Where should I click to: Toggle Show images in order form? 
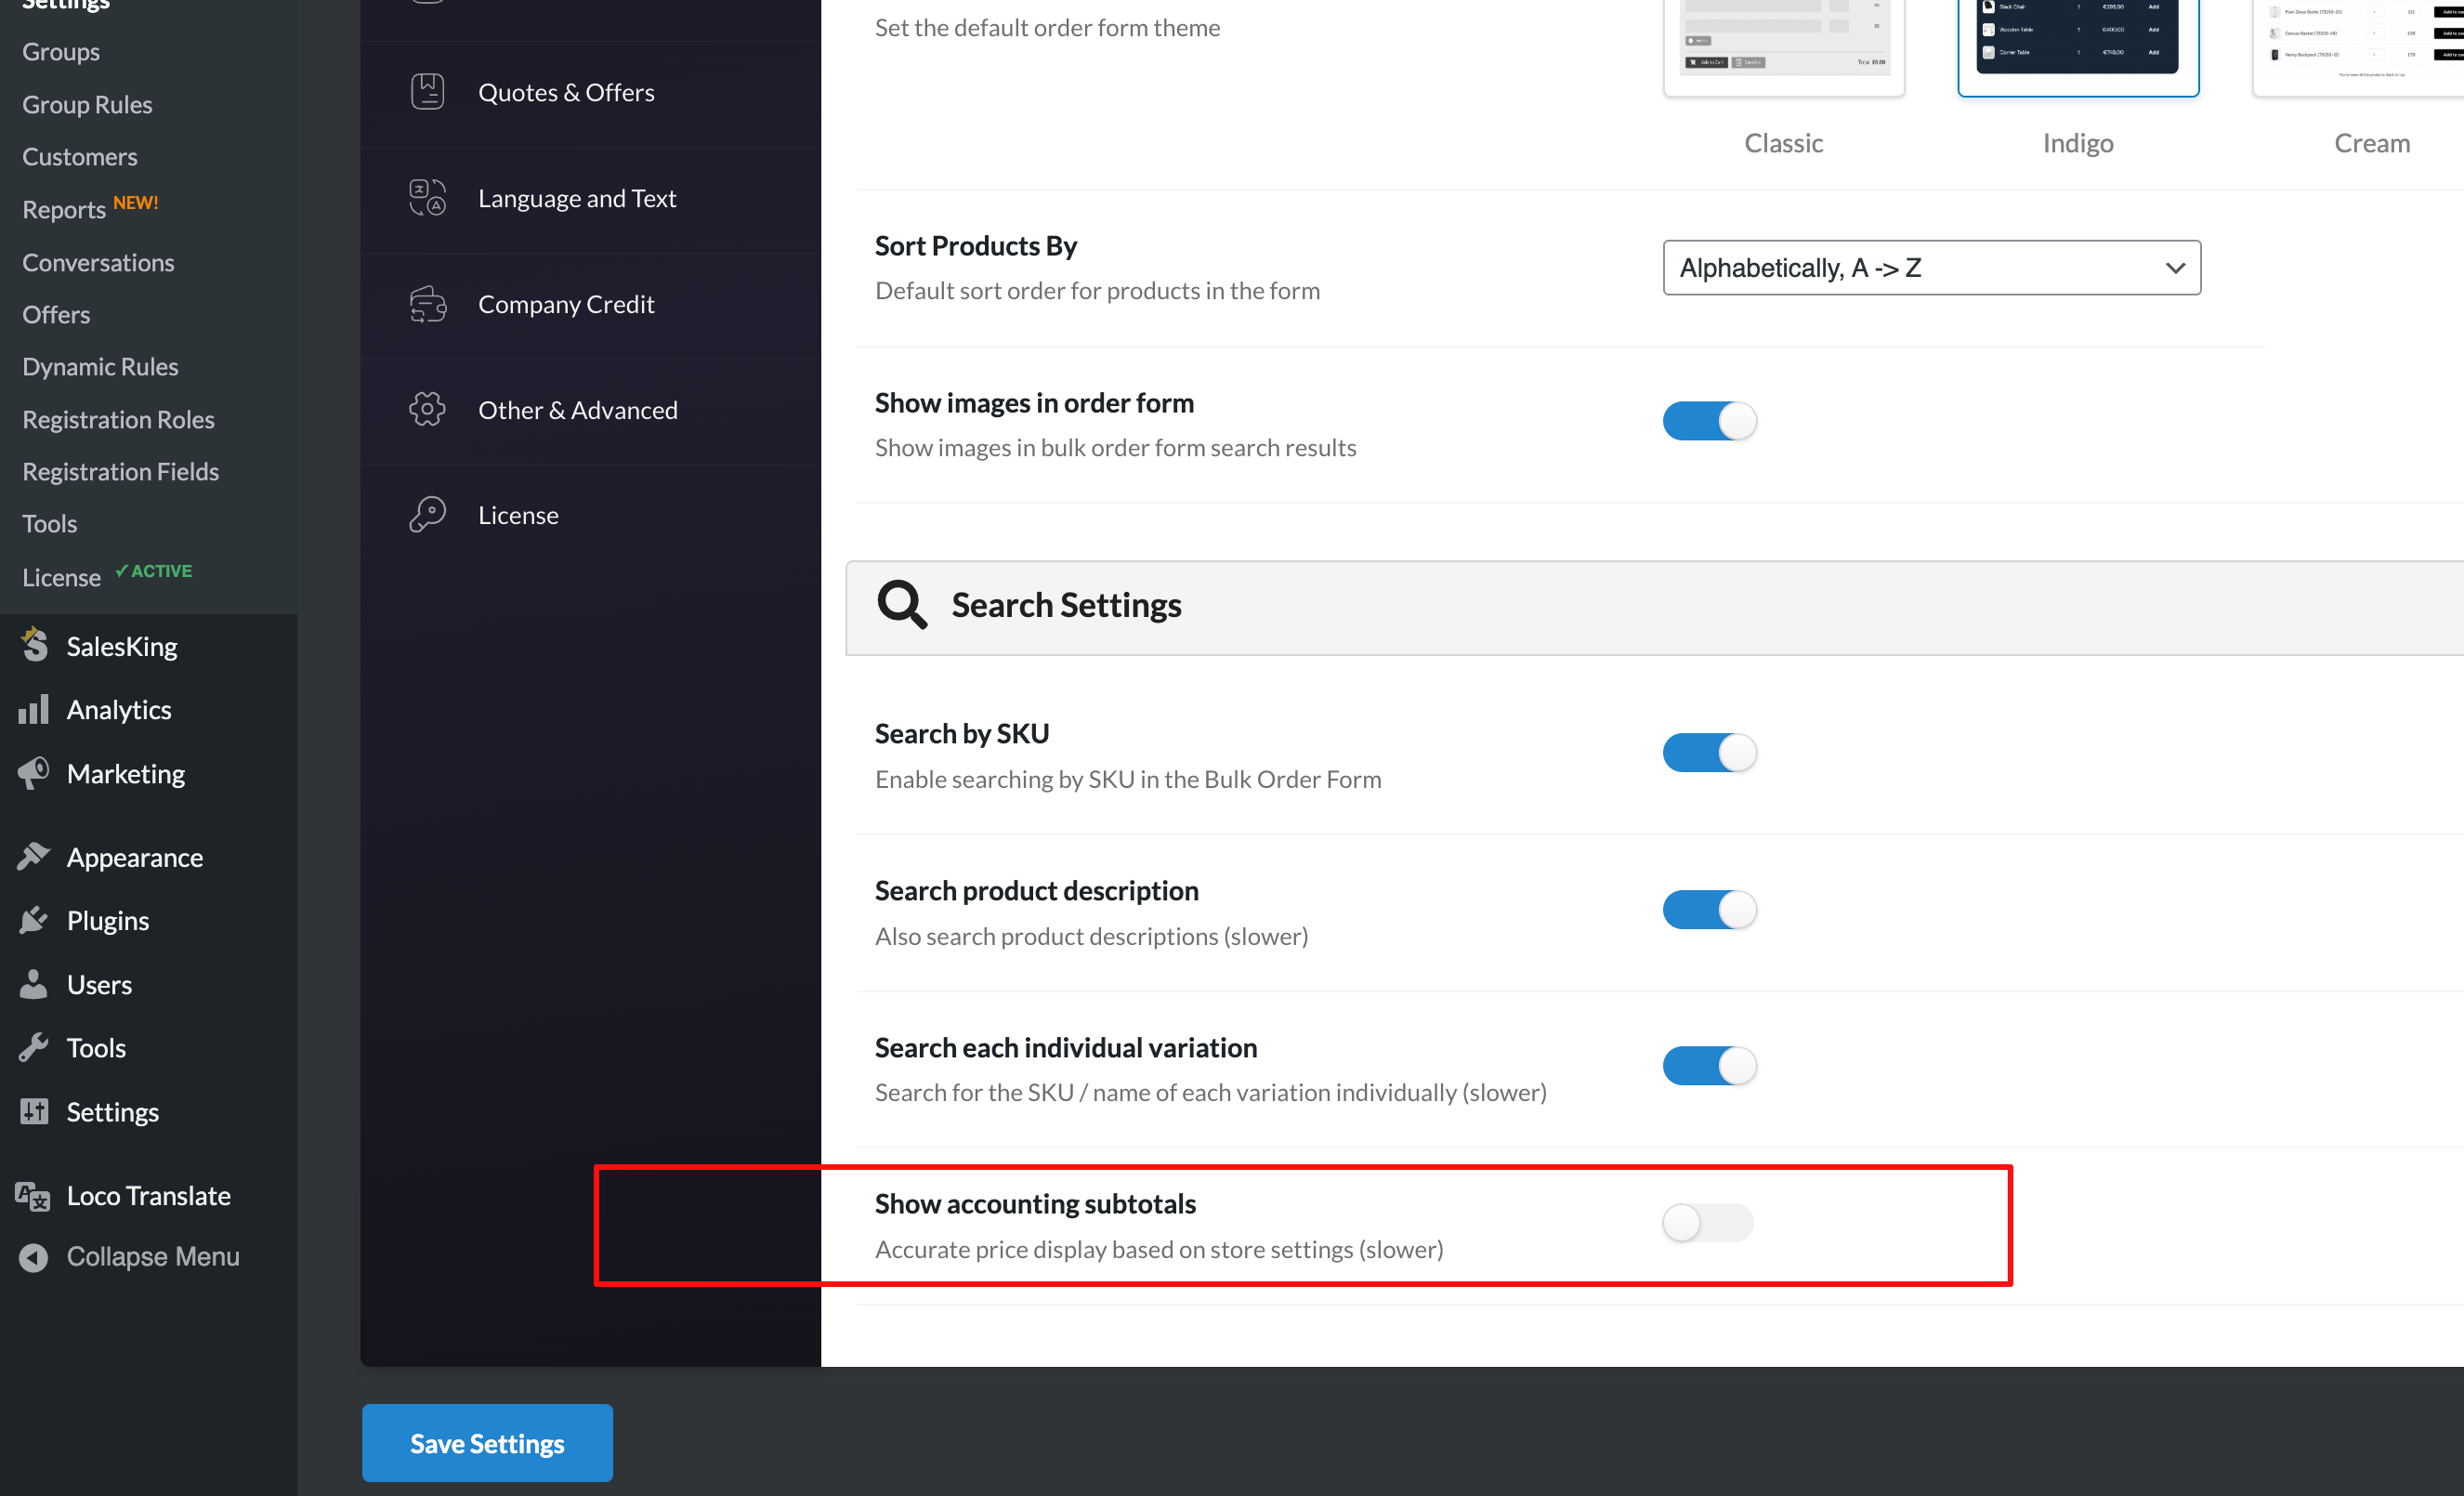[1709, 421]
